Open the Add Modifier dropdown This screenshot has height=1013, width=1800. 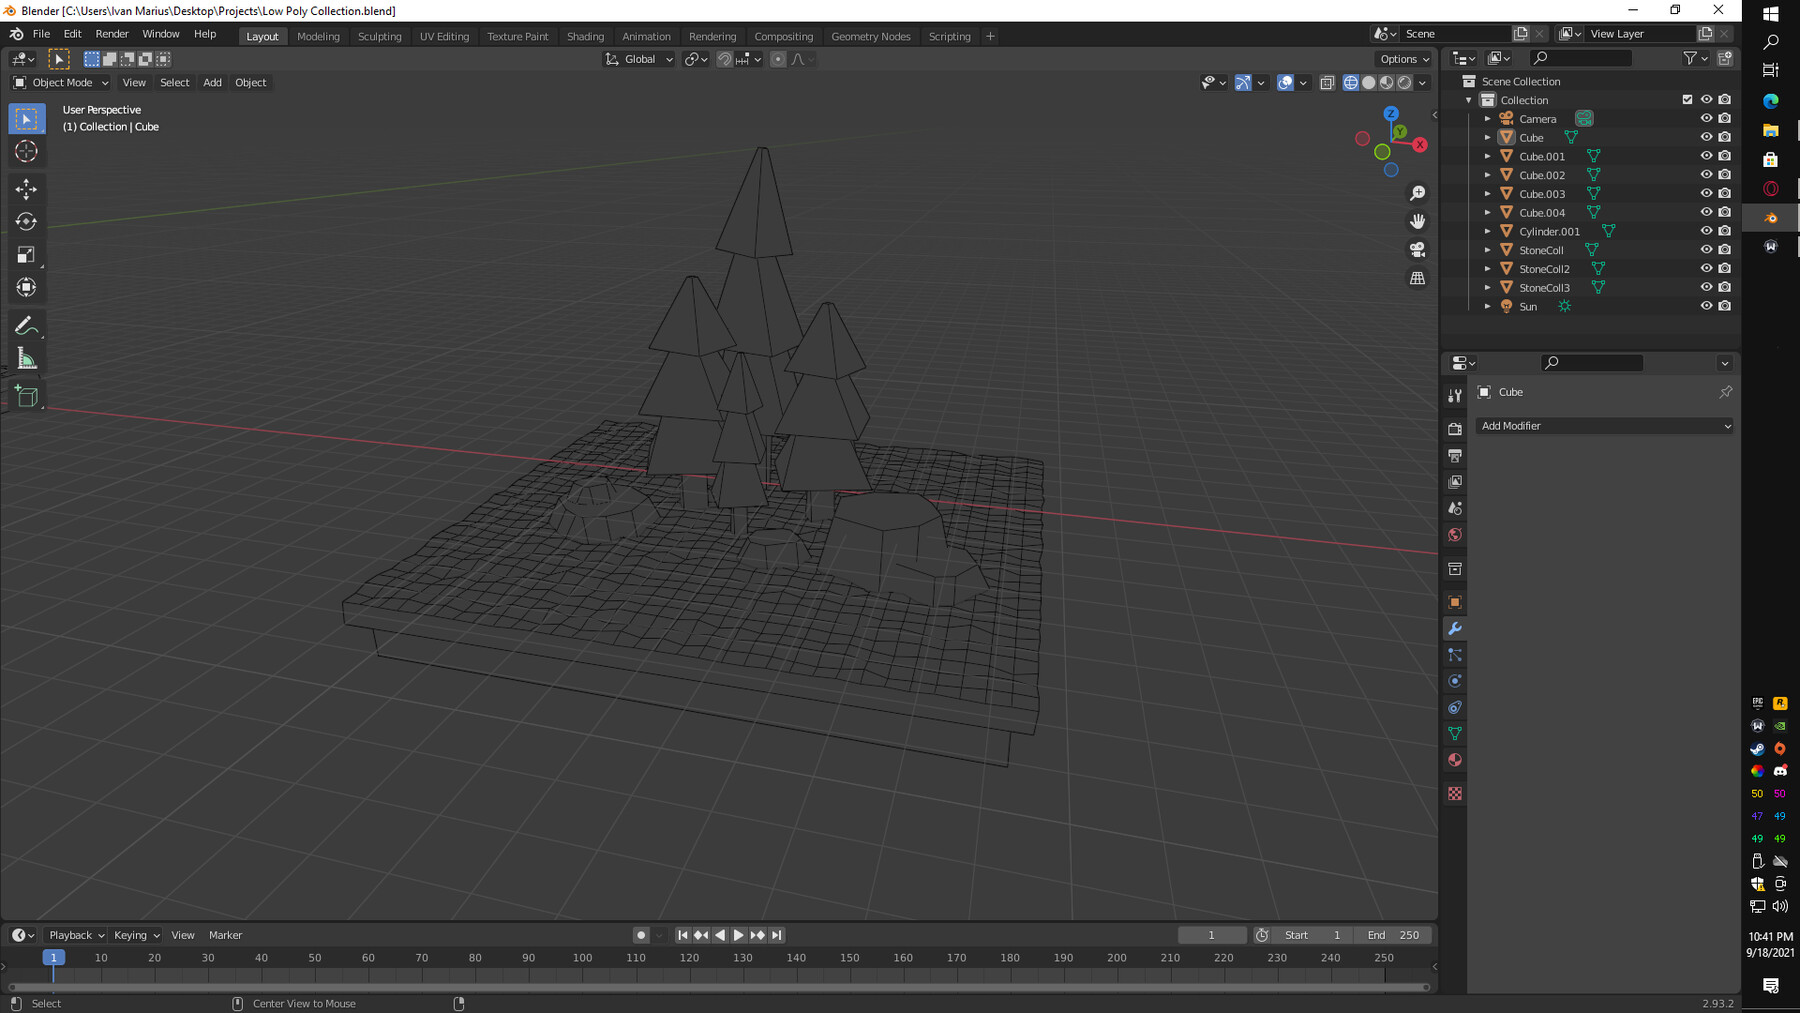click(1604, 426)
